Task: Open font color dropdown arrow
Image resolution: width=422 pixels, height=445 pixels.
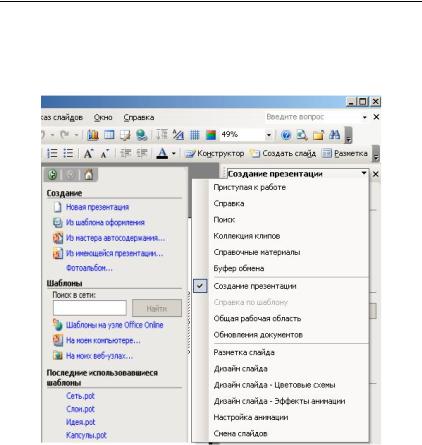Action: (174, 154)
